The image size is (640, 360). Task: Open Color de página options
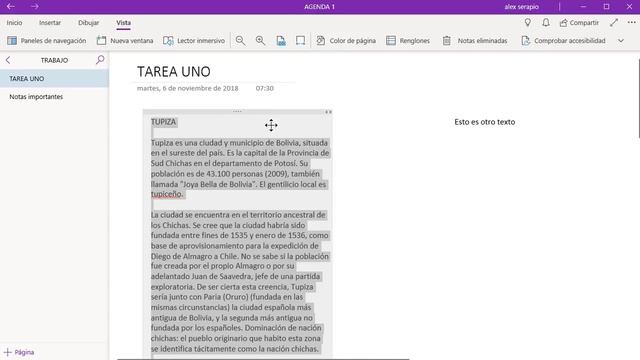pyautogui.click(x=346, y=41)
